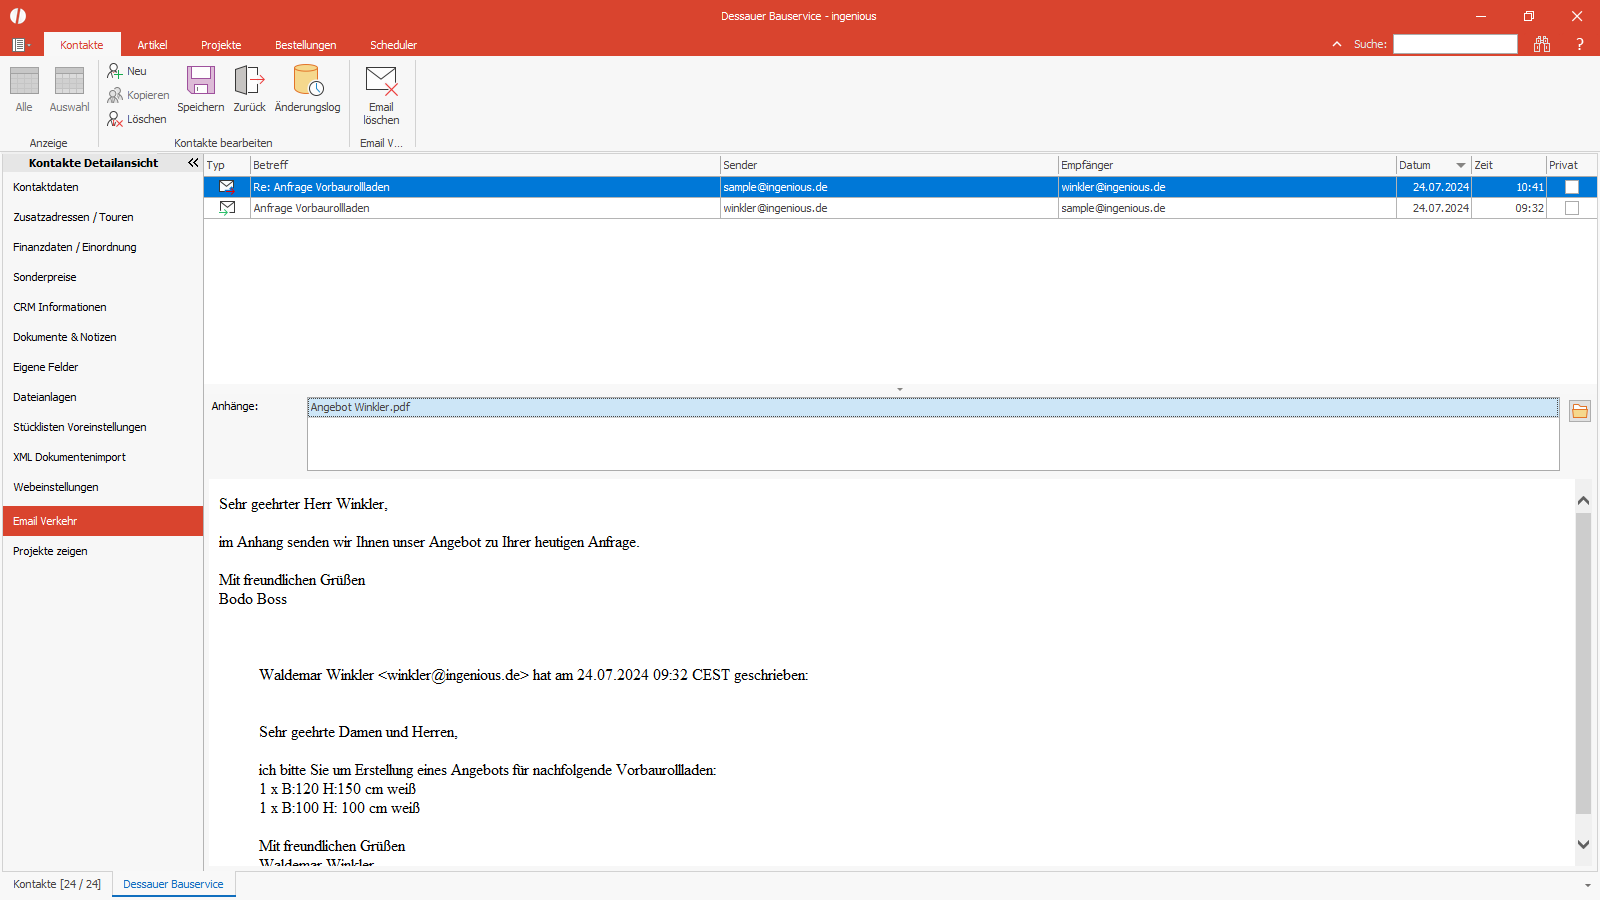Switch to the Artikel ribbon tab
1600x900 pixels.
[152, 45]
